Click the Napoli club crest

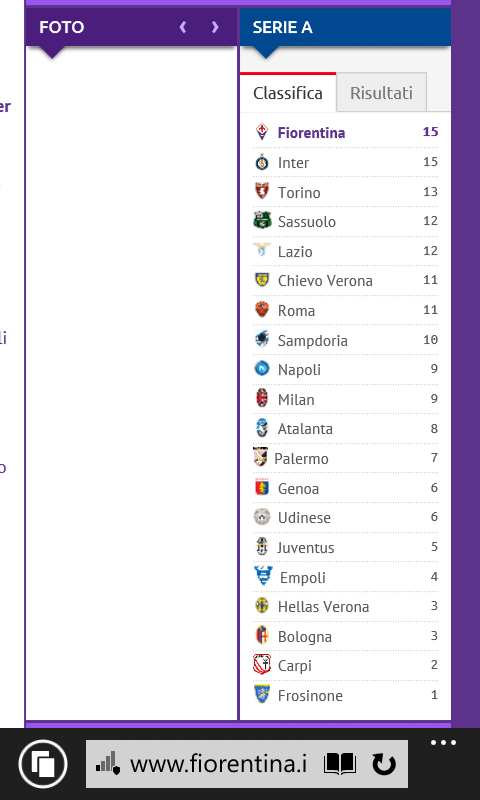pyautogui.click(x=262, y=368)
